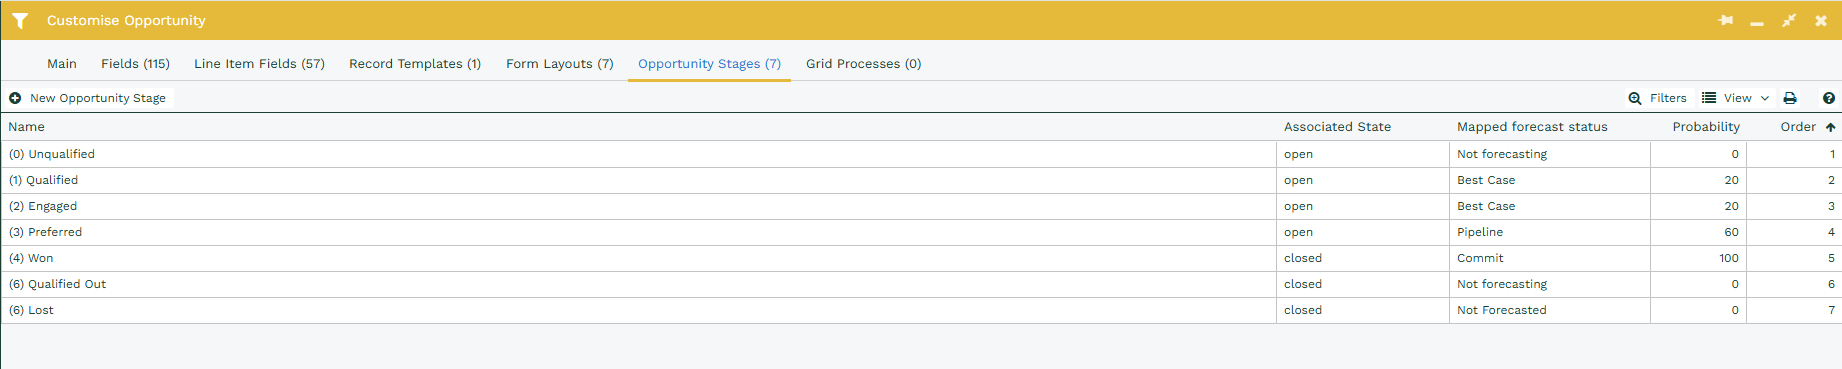Pin the Customise Opportunity window
Viewport: 1842px width, 369px height.
pos(1725,20)
